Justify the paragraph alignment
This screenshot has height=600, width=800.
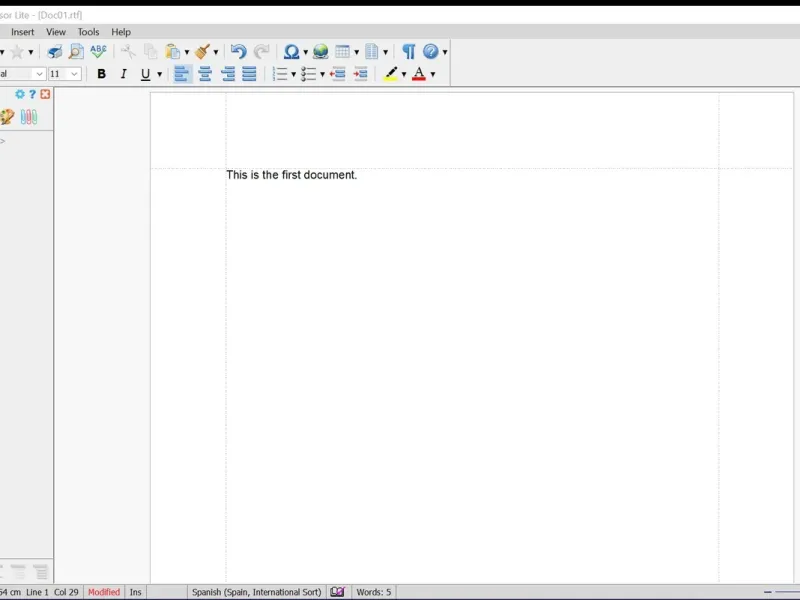point(249,74)
